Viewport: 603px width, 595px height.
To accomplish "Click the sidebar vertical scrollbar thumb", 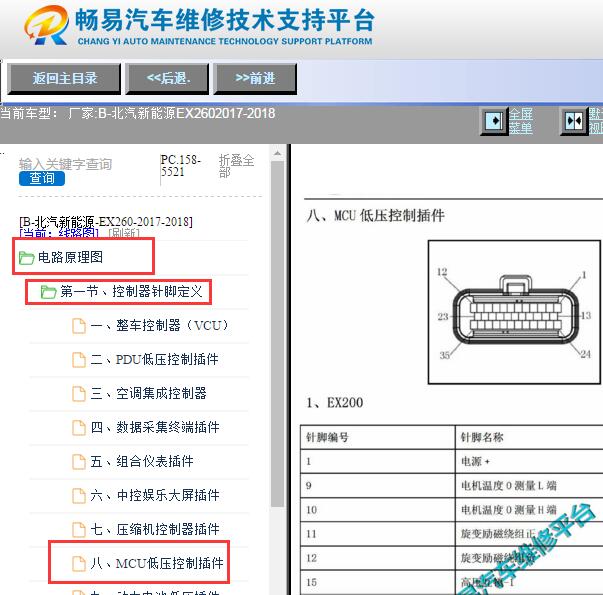I will tap(277, 334).
